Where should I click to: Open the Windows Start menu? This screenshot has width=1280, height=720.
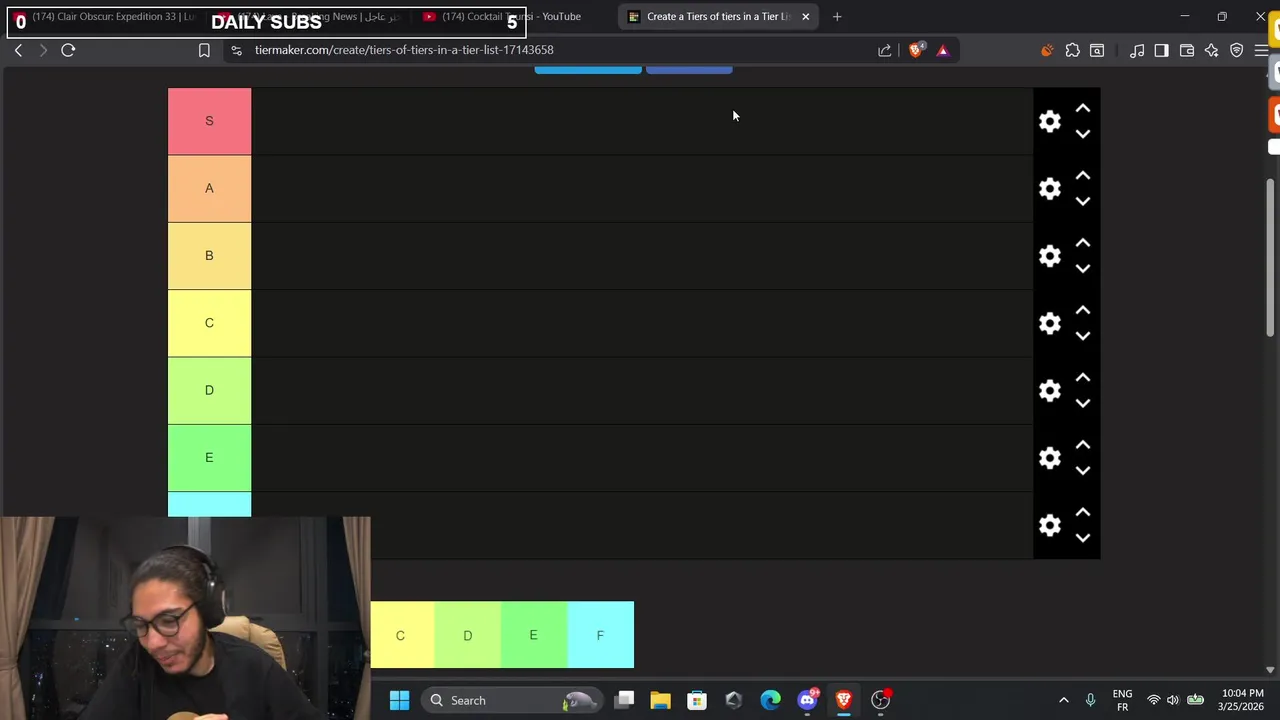[x=399, y=700]
